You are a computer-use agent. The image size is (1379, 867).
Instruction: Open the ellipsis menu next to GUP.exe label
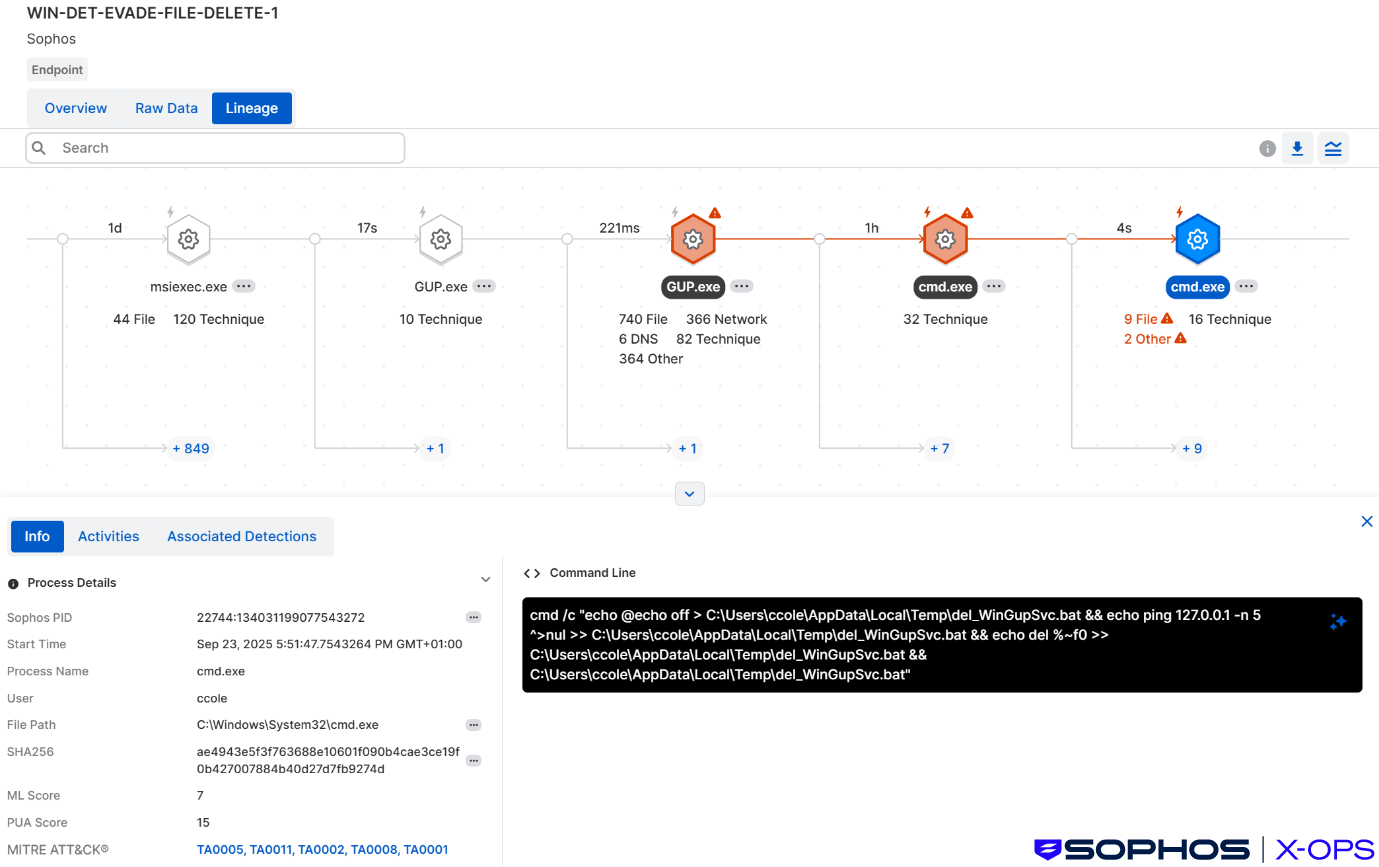pyautogui.click(x=741, y=286)
